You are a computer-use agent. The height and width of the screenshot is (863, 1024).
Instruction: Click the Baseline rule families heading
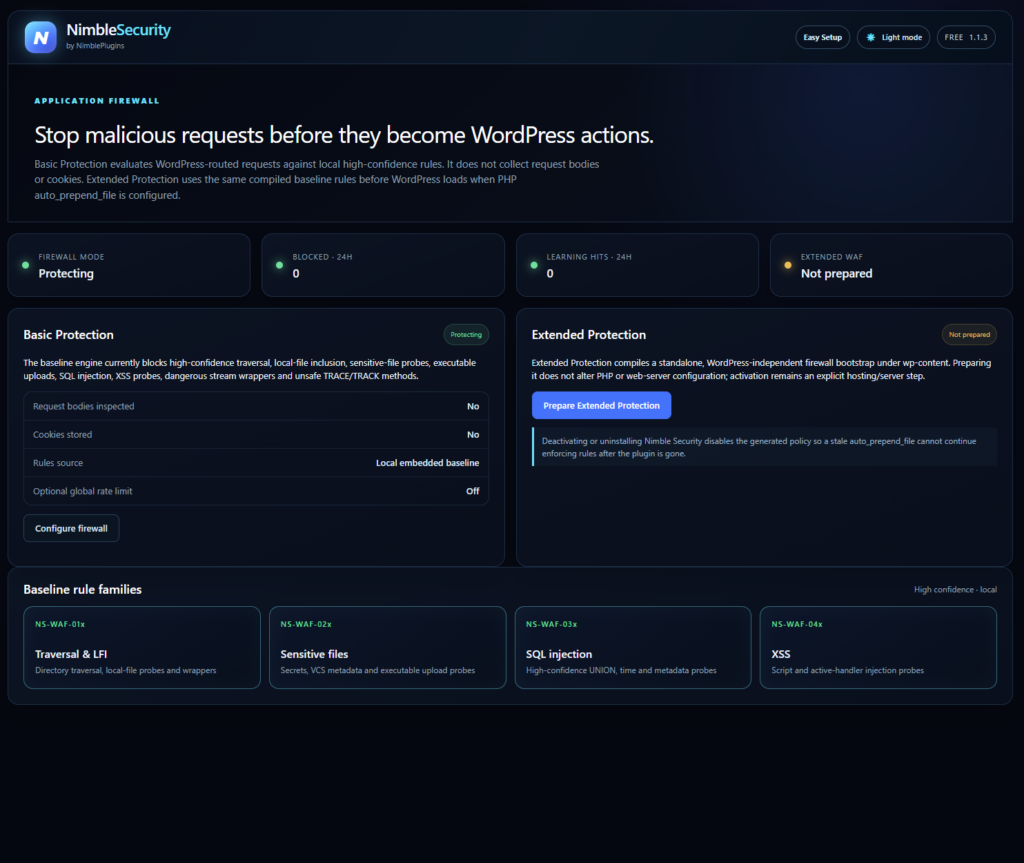(x=82, y=589)
